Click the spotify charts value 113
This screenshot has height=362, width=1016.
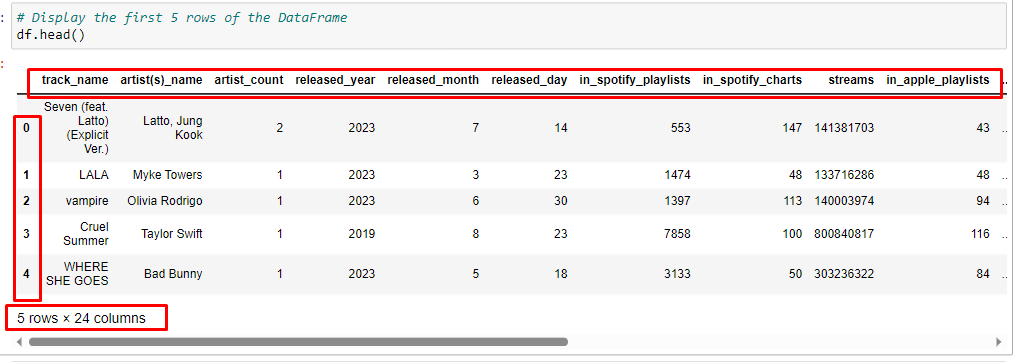[x=792, y=201]
